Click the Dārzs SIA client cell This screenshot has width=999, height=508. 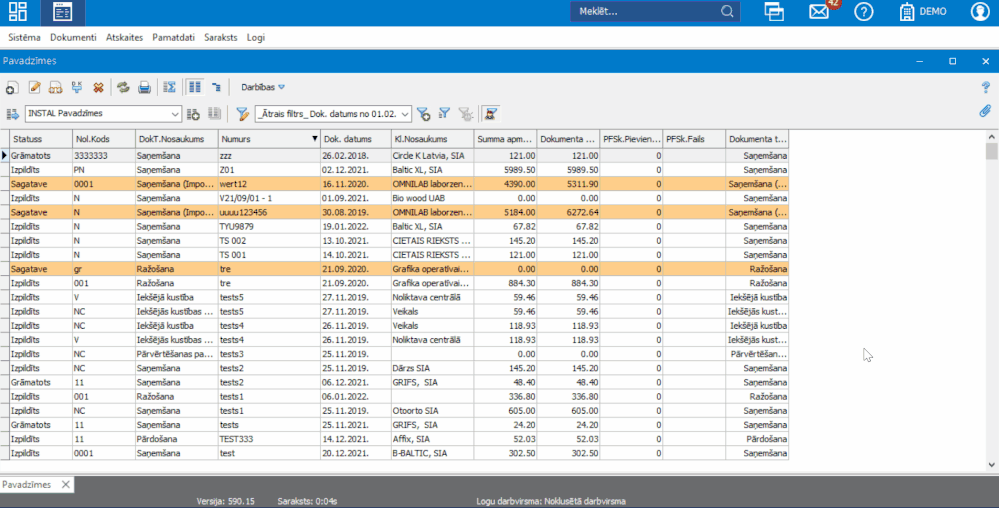click(433, 368)
